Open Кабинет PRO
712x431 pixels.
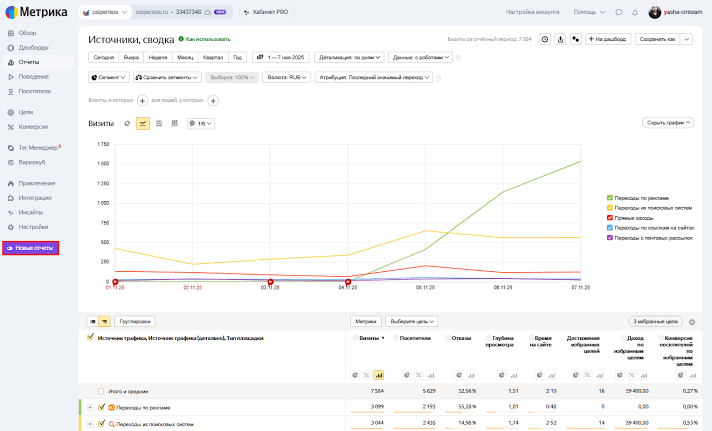266,12
